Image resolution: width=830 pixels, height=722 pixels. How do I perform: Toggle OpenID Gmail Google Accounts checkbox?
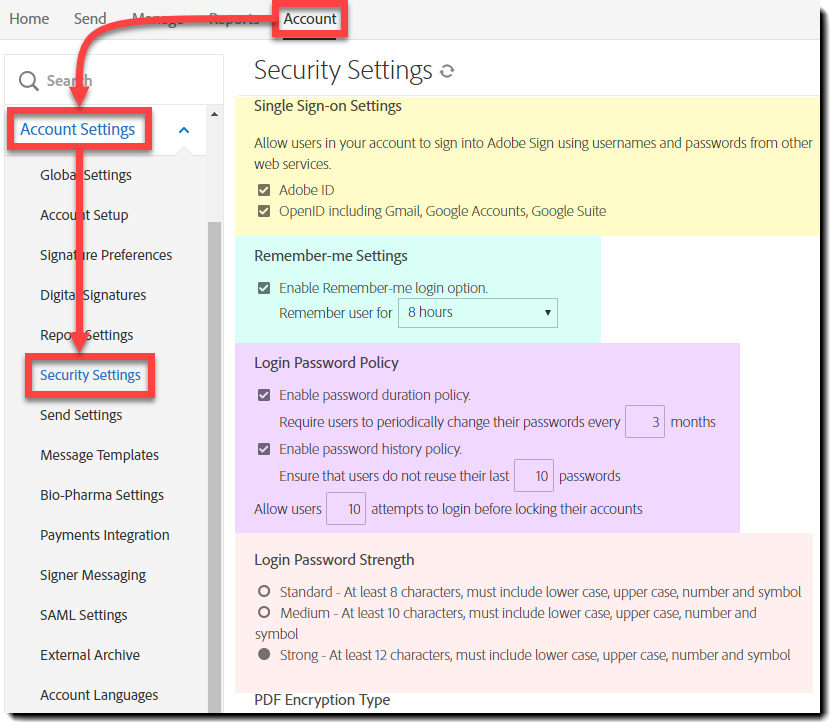(x=264, y=211)
